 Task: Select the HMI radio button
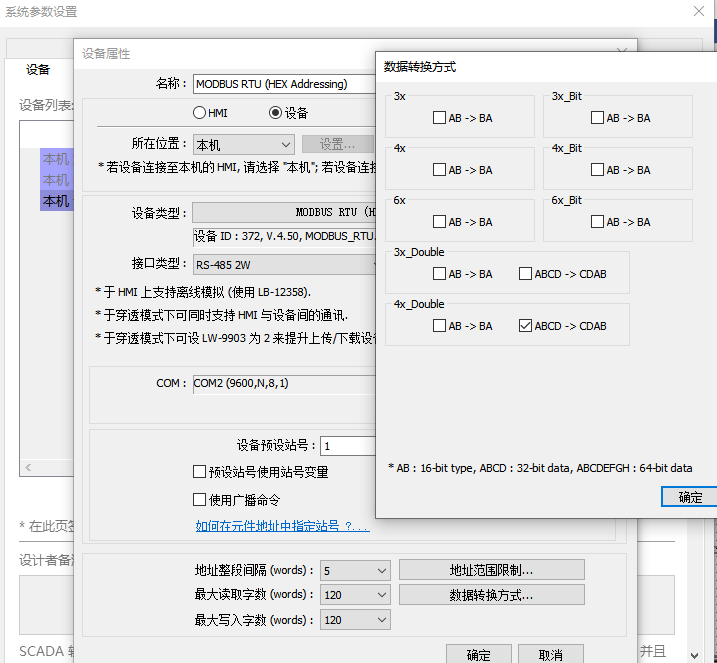pyautogui.click(x=200, y=113)
